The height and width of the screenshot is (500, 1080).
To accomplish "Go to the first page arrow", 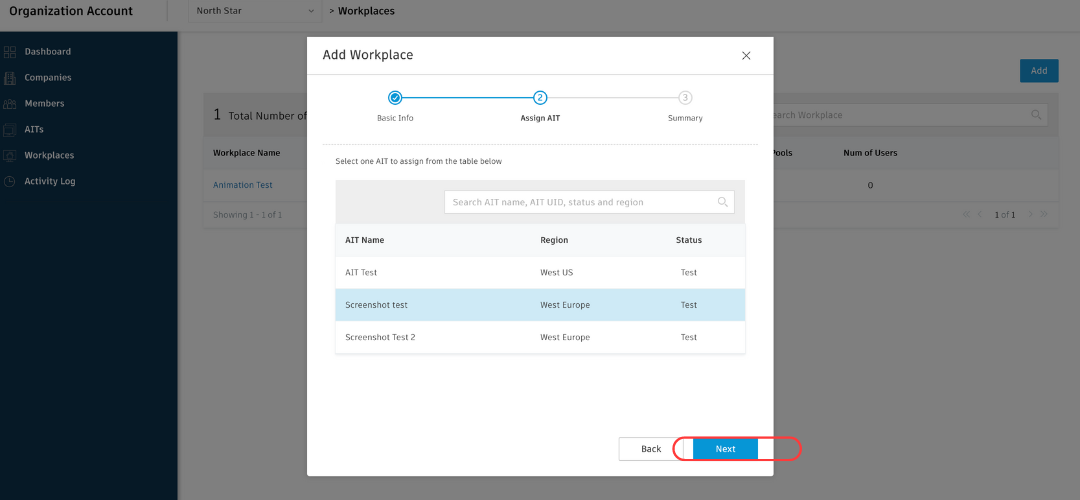I will 967,215.
